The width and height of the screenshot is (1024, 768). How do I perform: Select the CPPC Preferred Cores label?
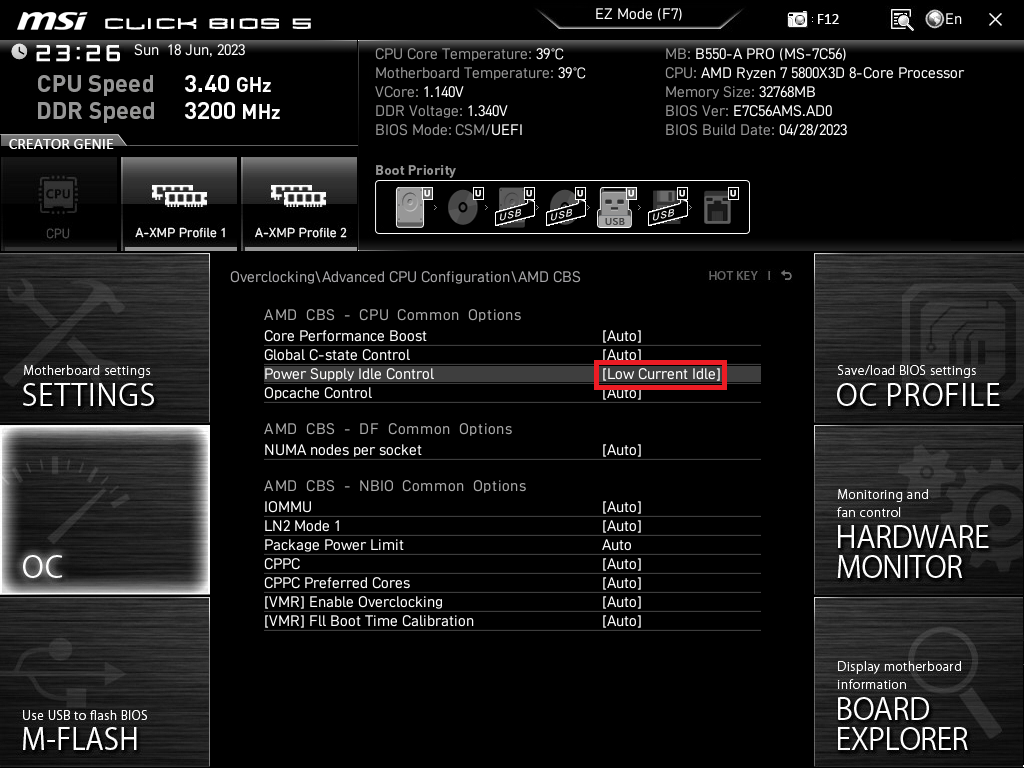(x=337, y=583)
